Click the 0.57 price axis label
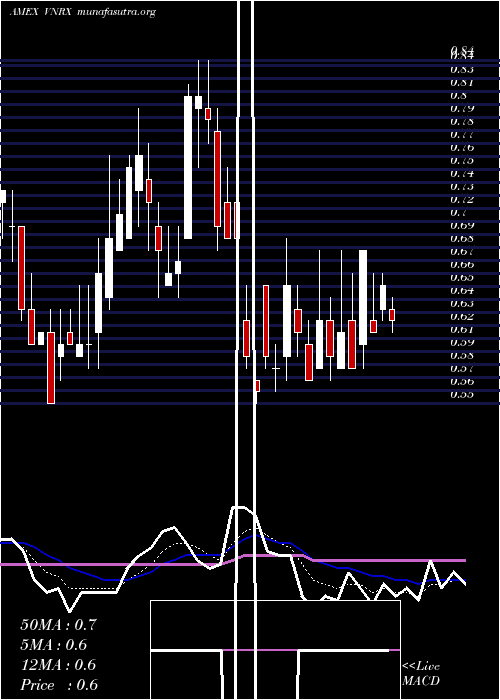Viewport: 500px width, 700px height. 462,368
